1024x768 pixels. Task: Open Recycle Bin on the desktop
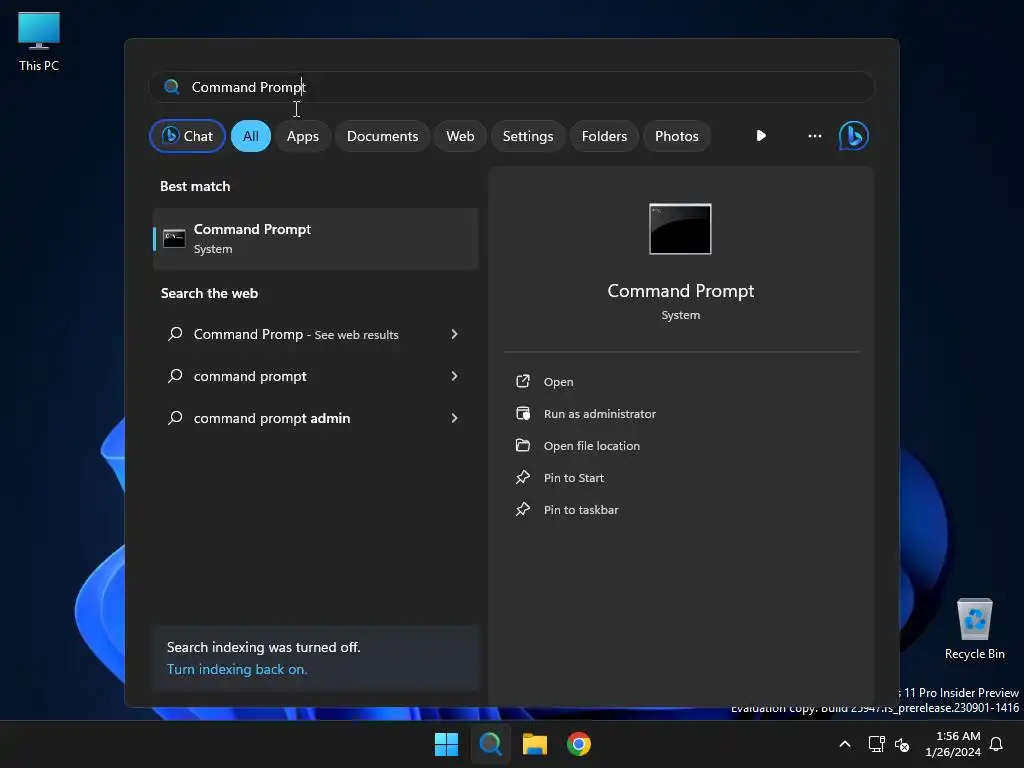[x=974, y=629]
